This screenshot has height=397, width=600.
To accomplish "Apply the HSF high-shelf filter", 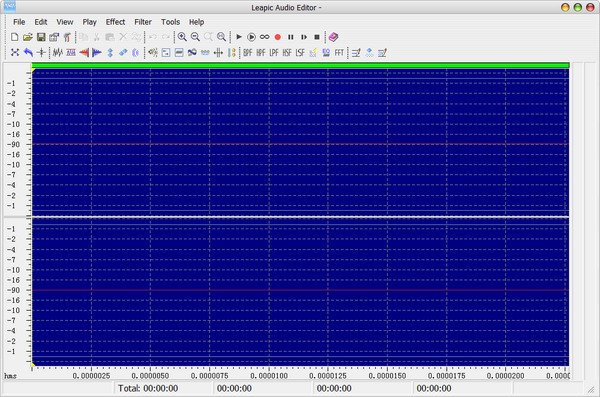I will [x=287, y=52].
